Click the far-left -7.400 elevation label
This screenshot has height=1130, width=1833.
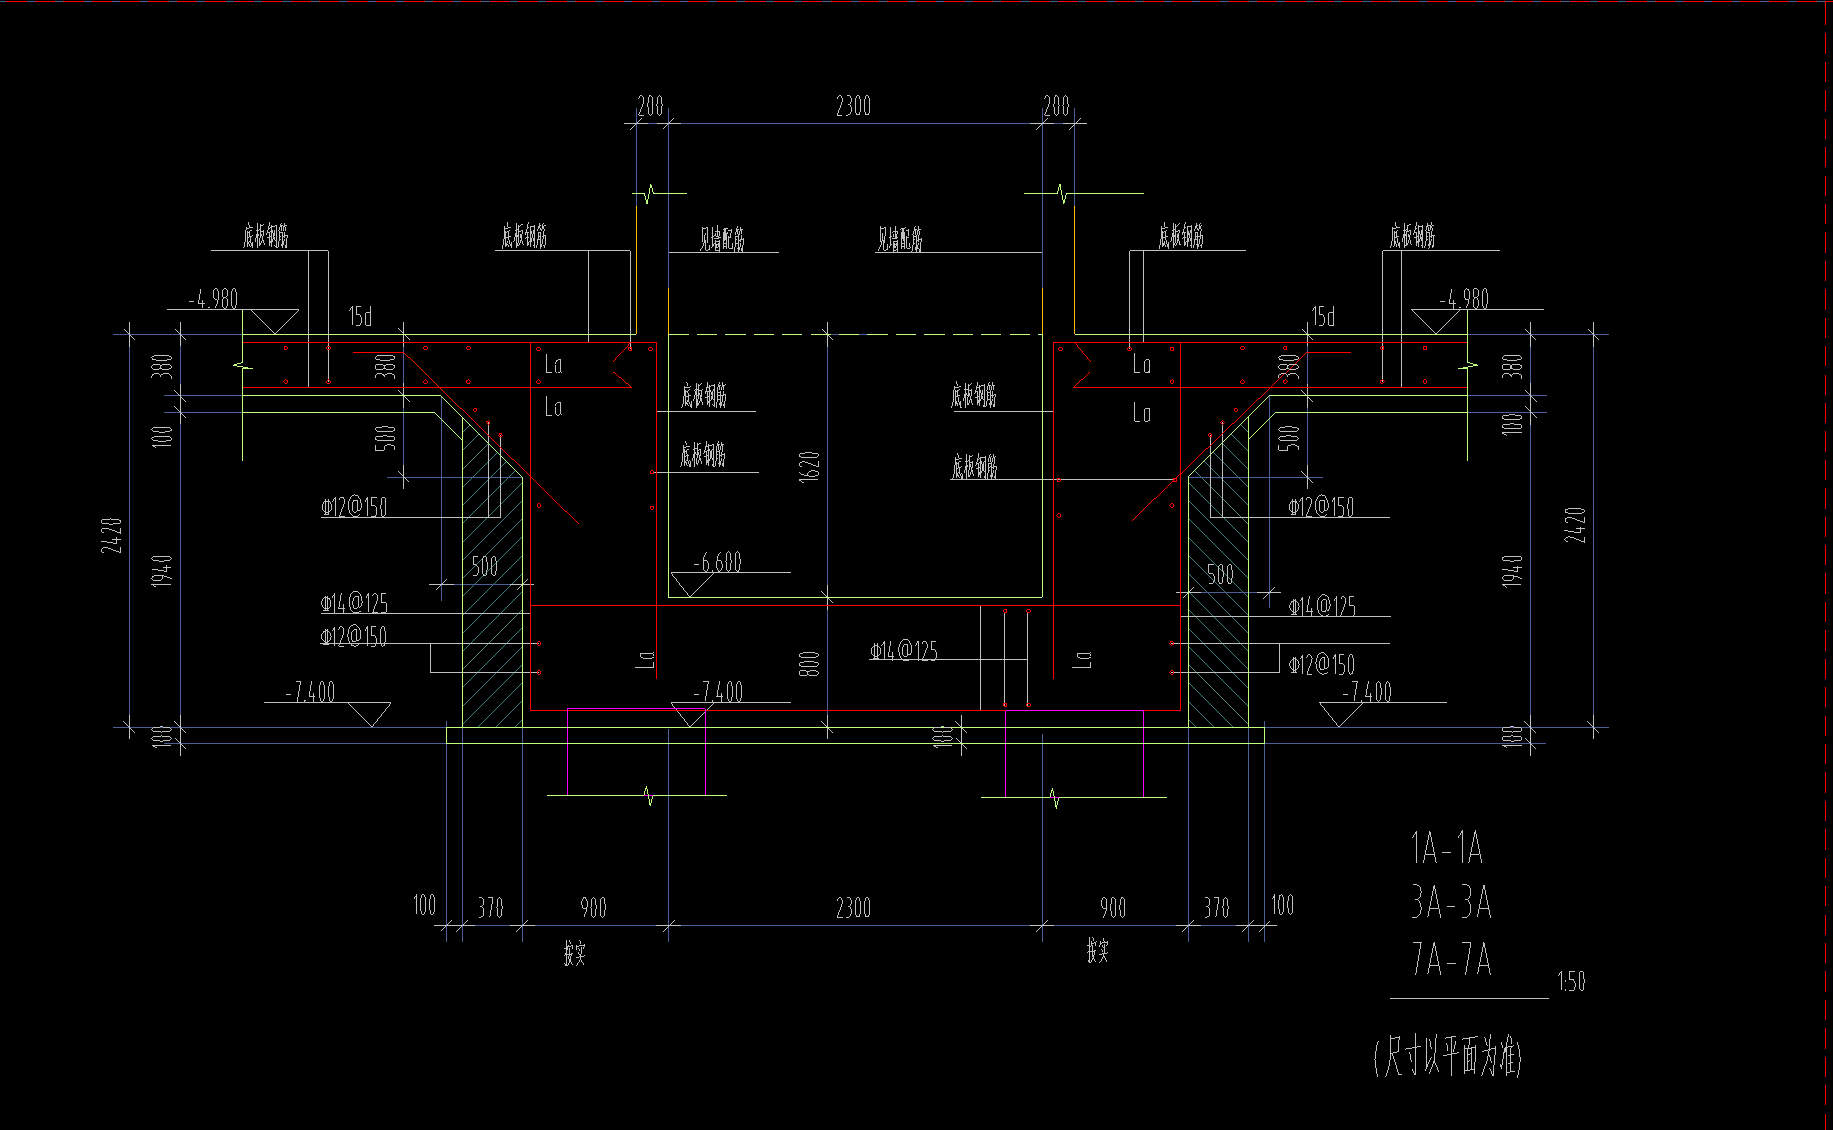coord(311,691)
